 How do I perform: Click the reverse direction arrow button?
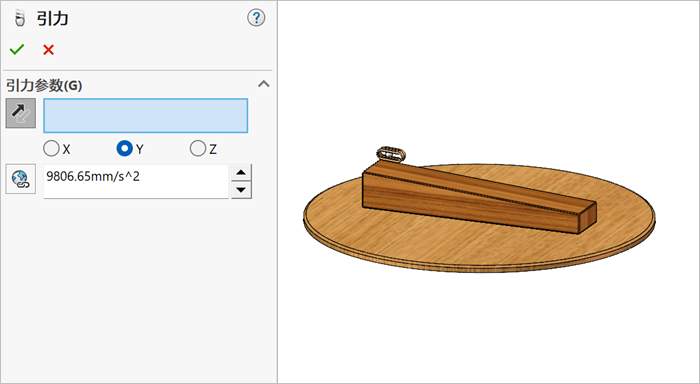coord(21,113)
